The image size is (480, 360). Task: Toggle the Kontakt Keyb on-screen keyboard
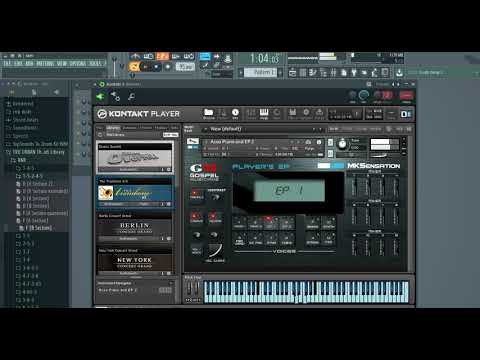coord(264,113)
